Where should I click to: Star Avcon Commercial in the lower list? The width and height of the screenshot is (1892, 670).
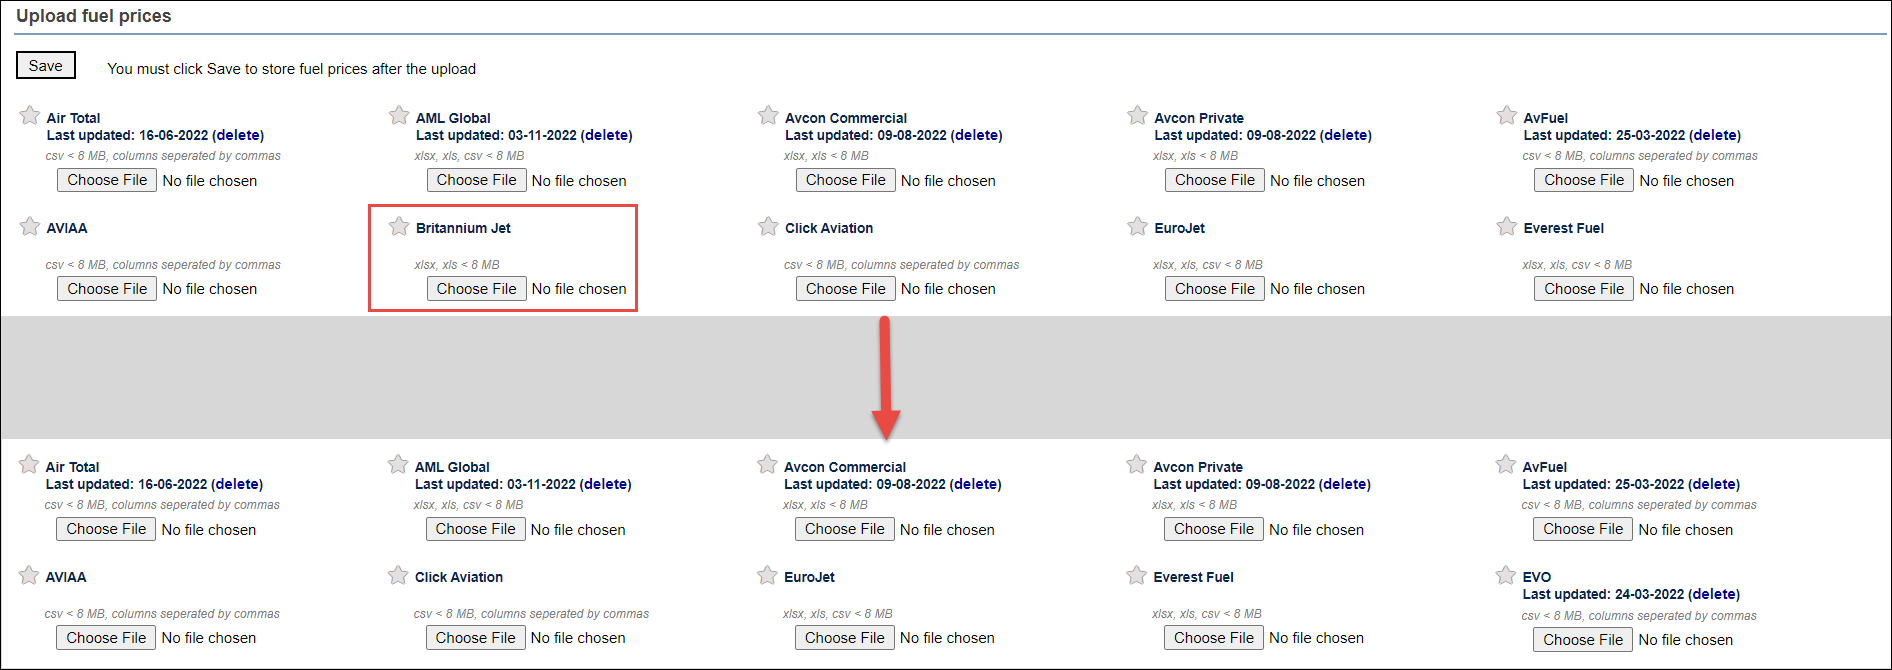click(767, 464)
